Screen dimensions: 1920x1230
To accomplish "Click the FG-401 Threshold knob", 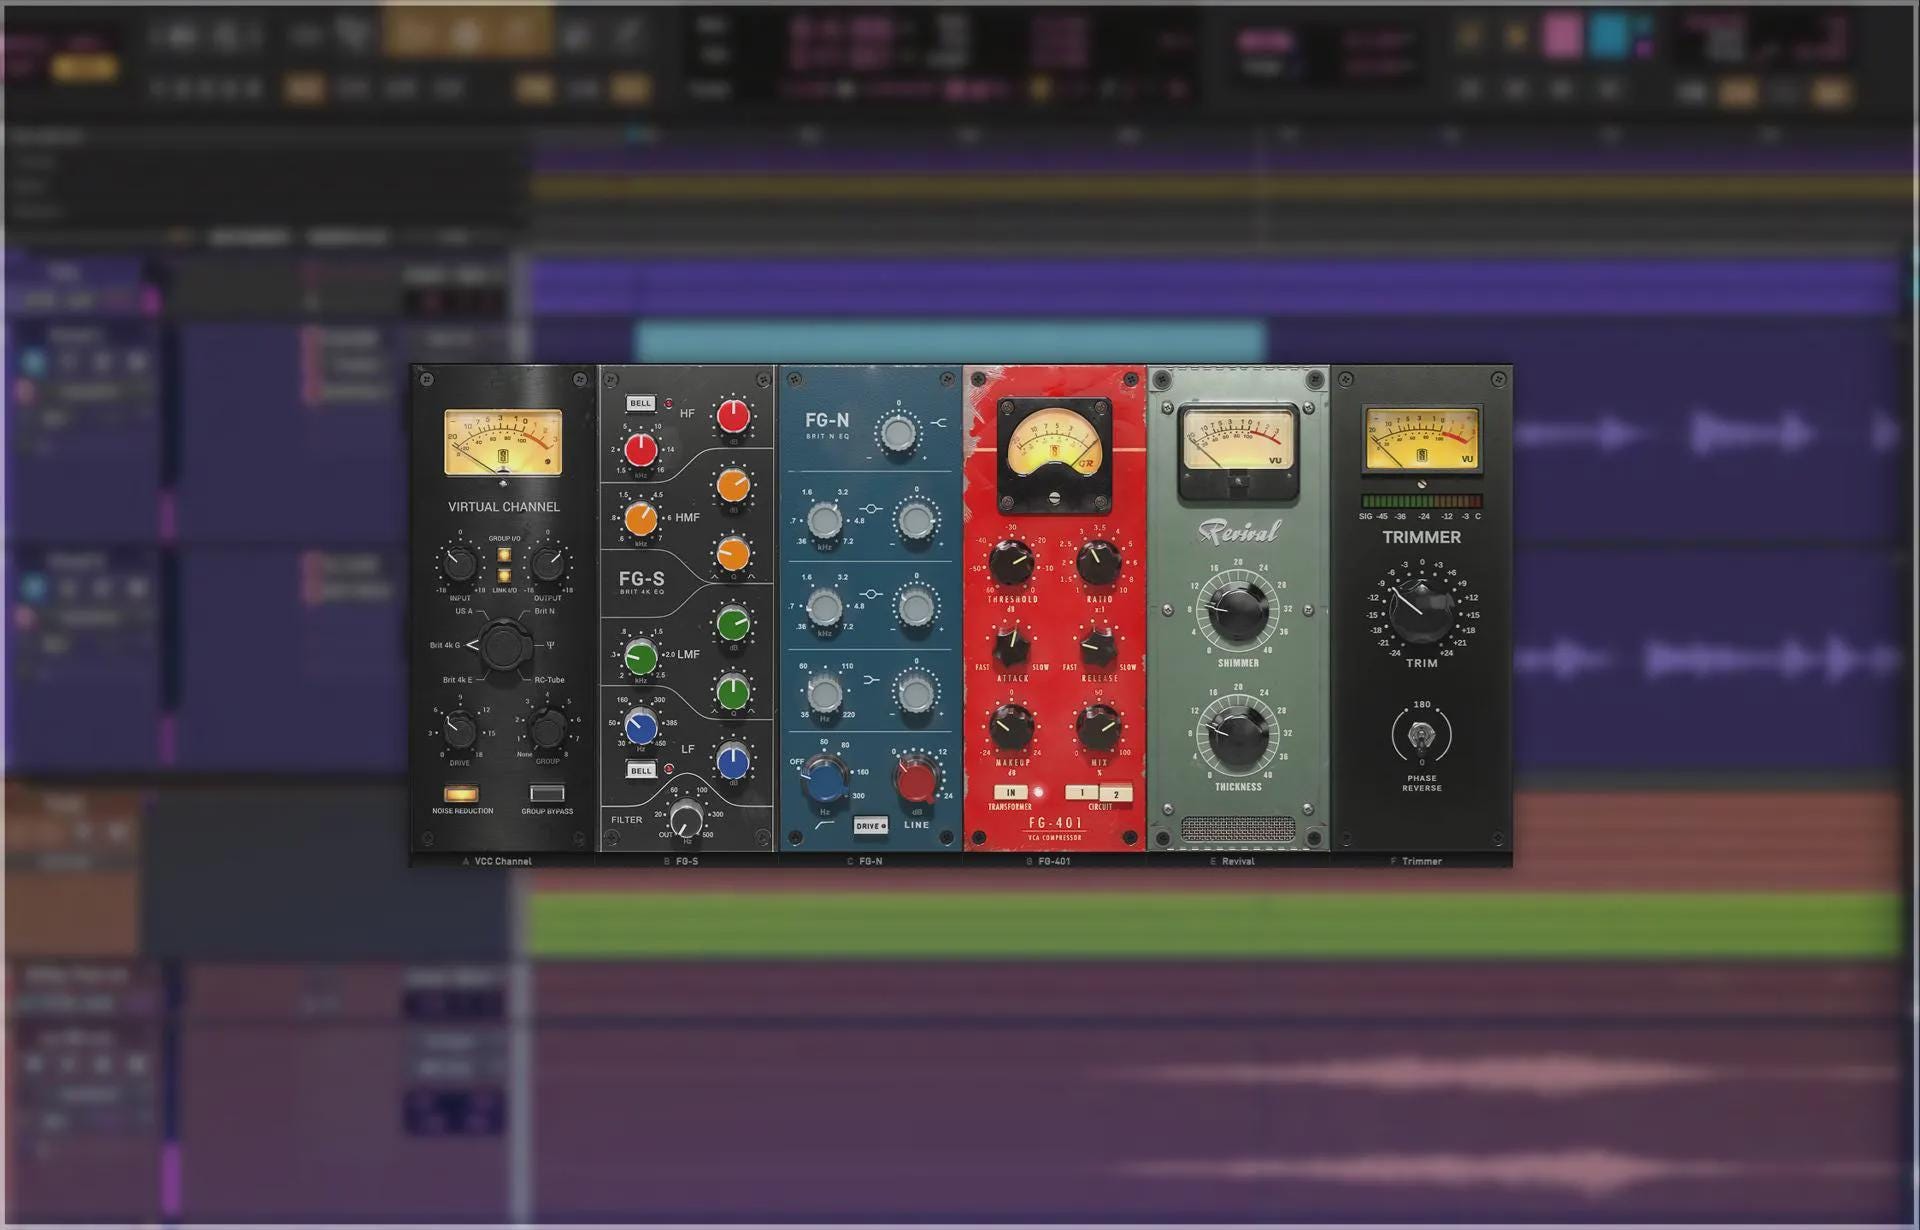I will [1011, 563].
